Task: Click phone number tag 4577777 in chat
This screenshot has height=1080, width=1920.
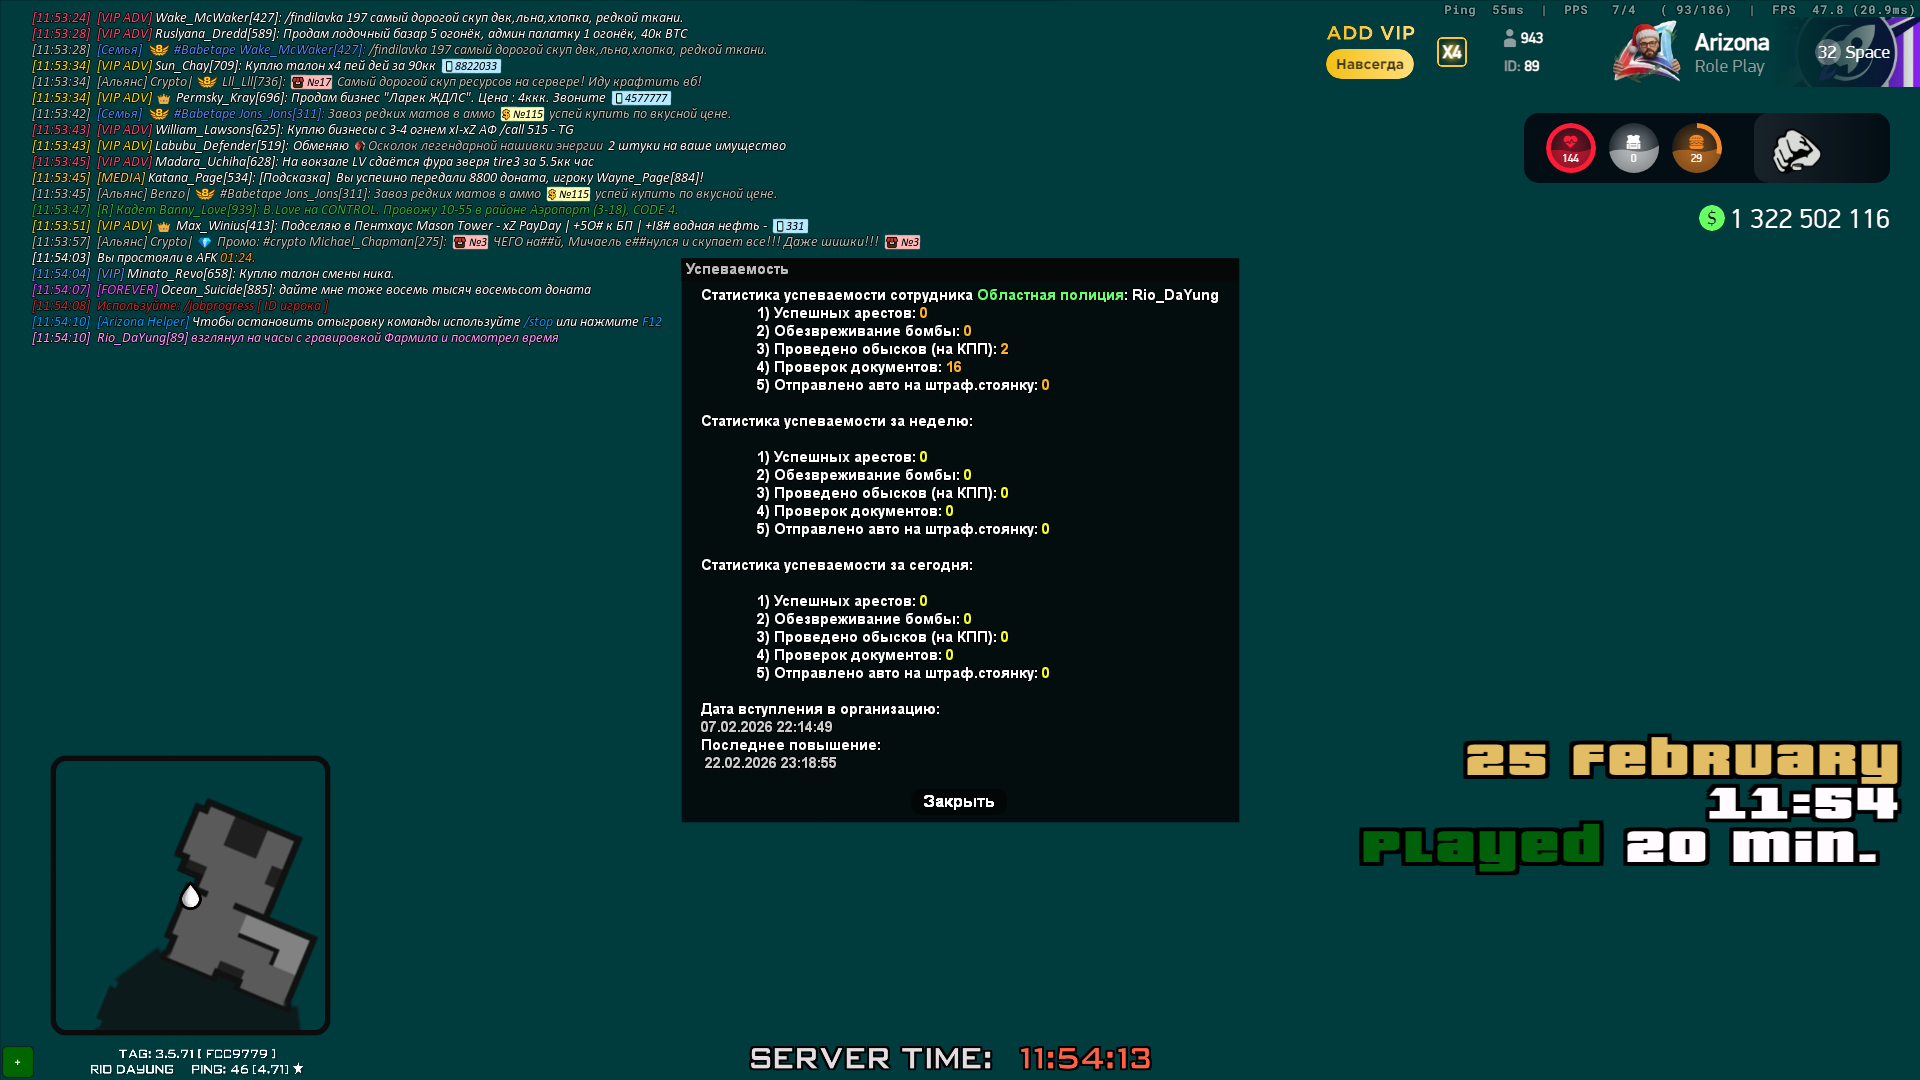Action: (641, 98)
